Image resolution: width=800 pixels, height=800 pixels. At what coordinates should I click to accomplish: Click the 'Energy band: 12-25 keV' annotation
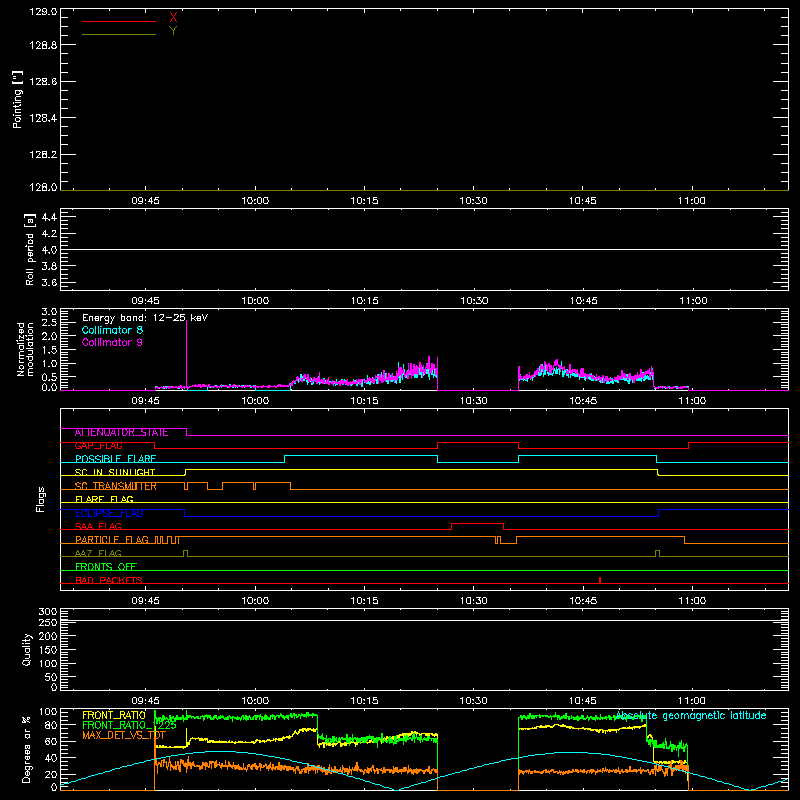coord(145,318)
